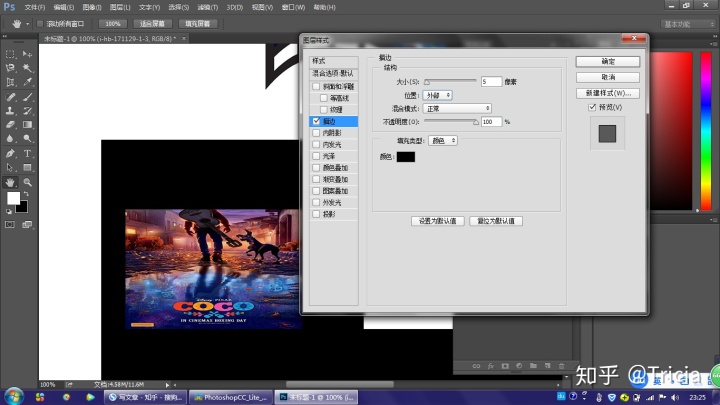Select the Hand tool in toolbox
This screenshot has height=405, width=720.
tap(10, 182)
